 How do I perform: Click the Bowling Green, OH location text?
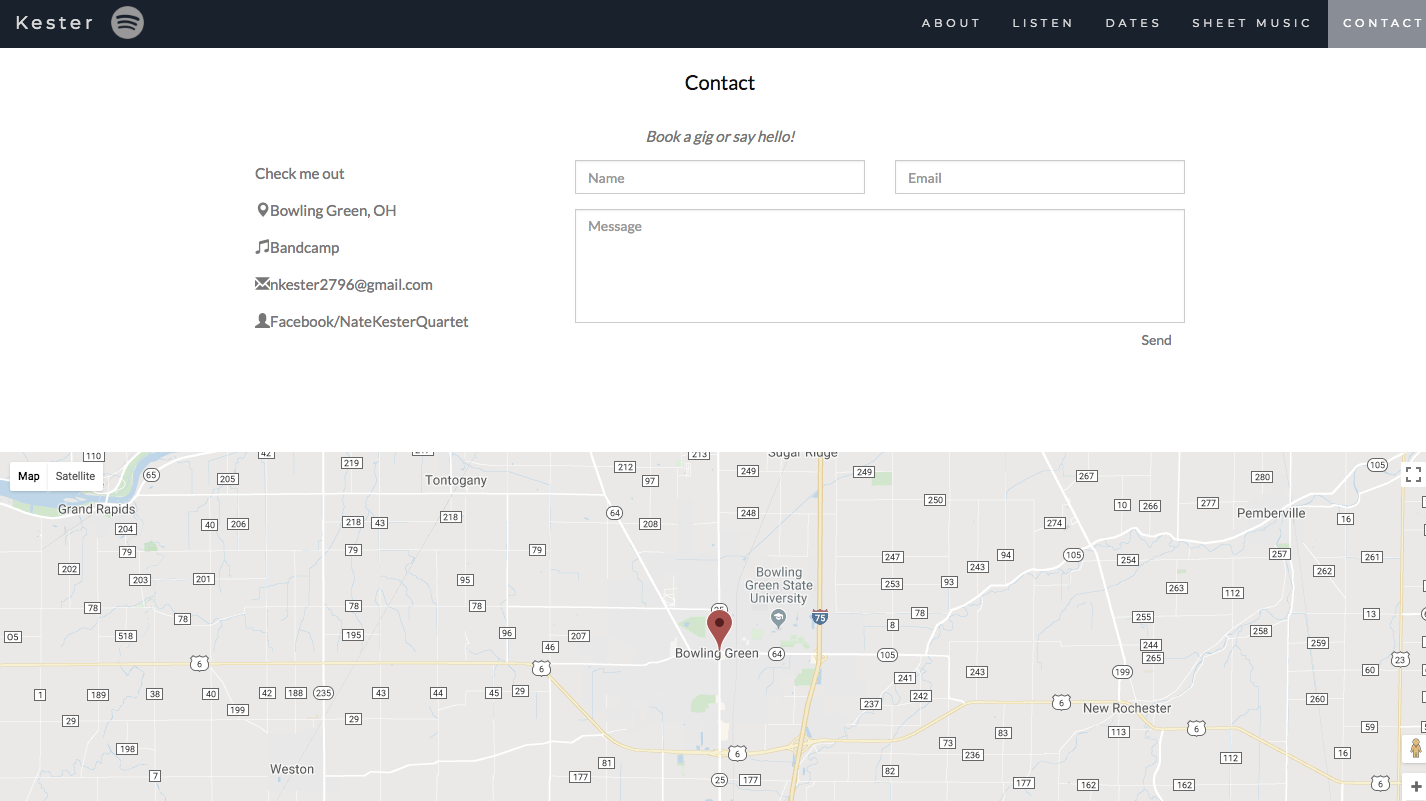(x=333, y=211)
